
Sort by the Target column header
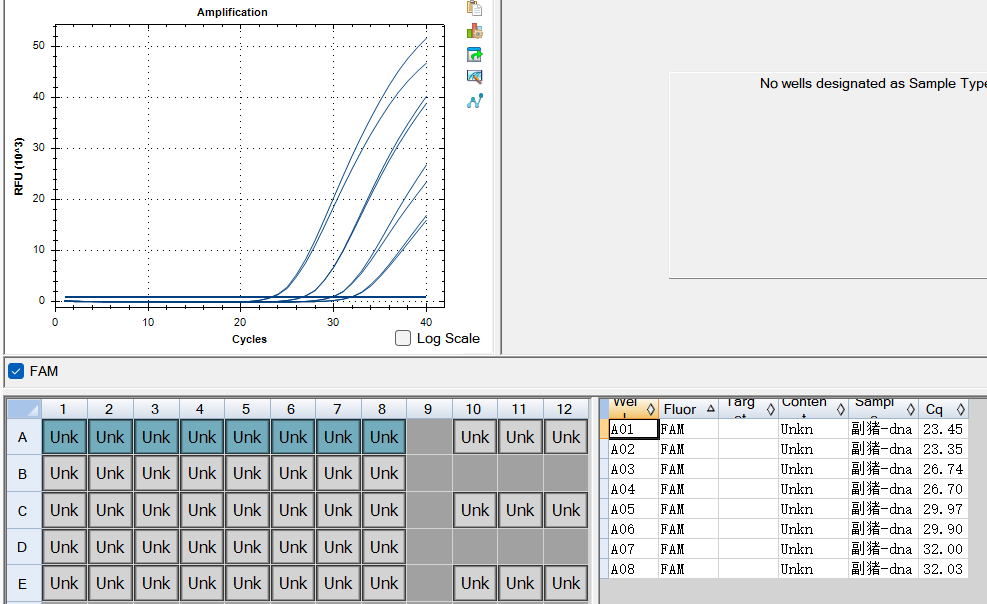click(x=748, y=408)
